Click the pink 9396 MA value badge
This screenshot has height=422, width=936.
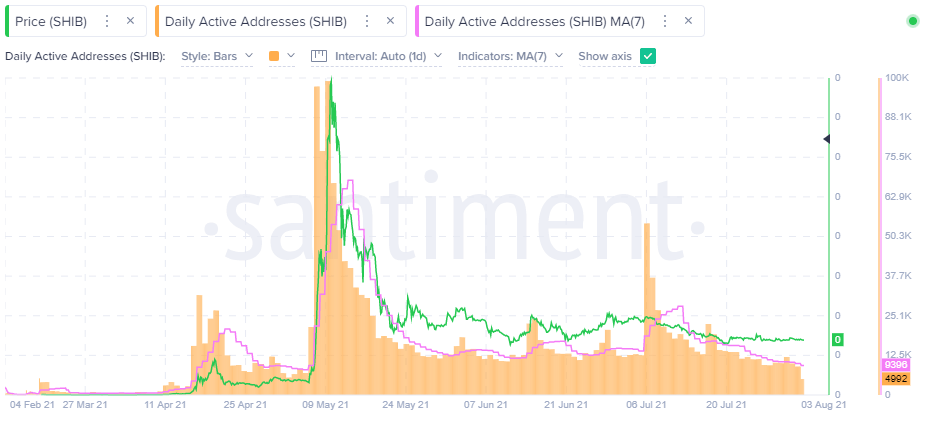(895, 364)
